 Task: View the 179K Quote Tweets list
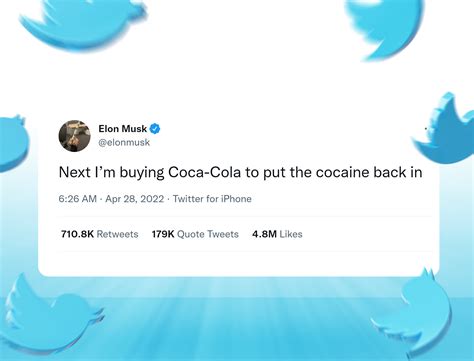point(195,234)
